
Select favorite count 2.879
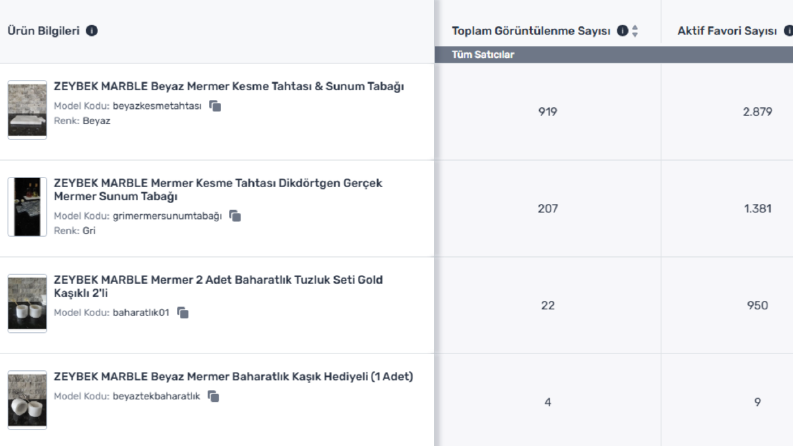(x=757, y=112)
